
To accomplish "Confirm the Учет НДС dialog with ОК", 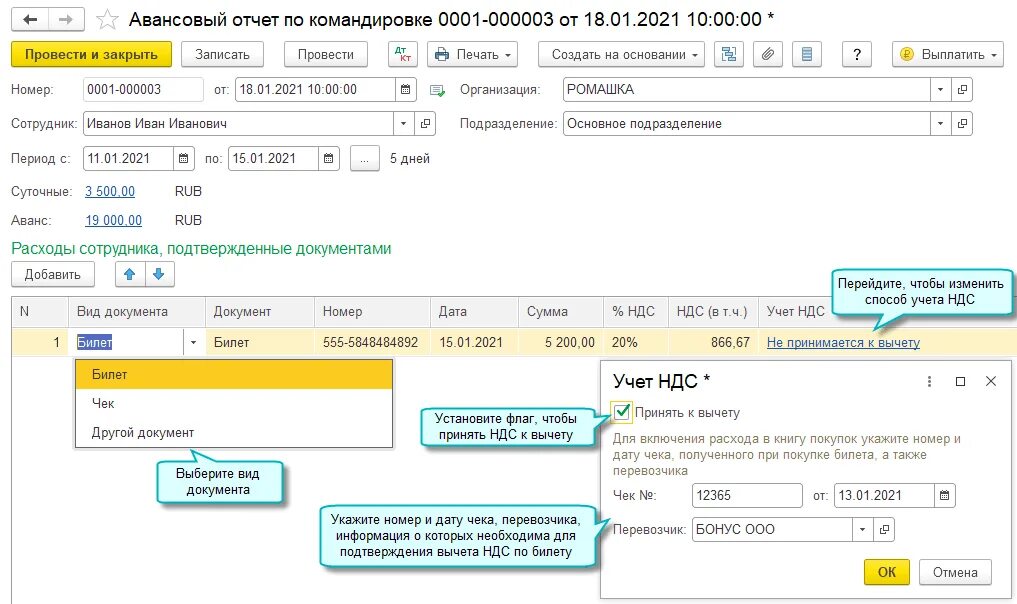I will click(887, 572).
